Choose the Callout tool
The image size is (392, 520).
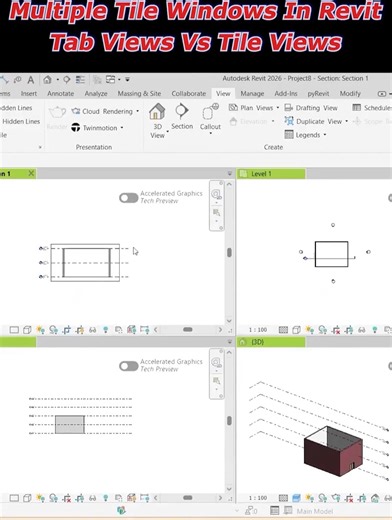coord(210,117)
